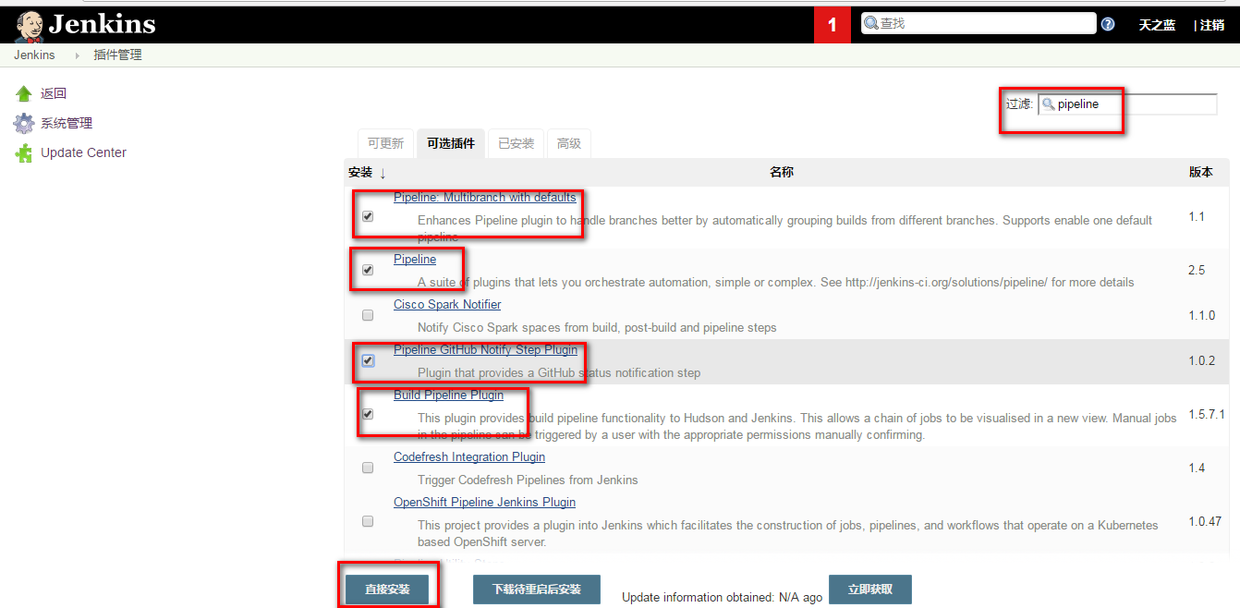Focus the 查找 search box in header
Viewport: 1240px width, 608px height.
coord(979,24)
